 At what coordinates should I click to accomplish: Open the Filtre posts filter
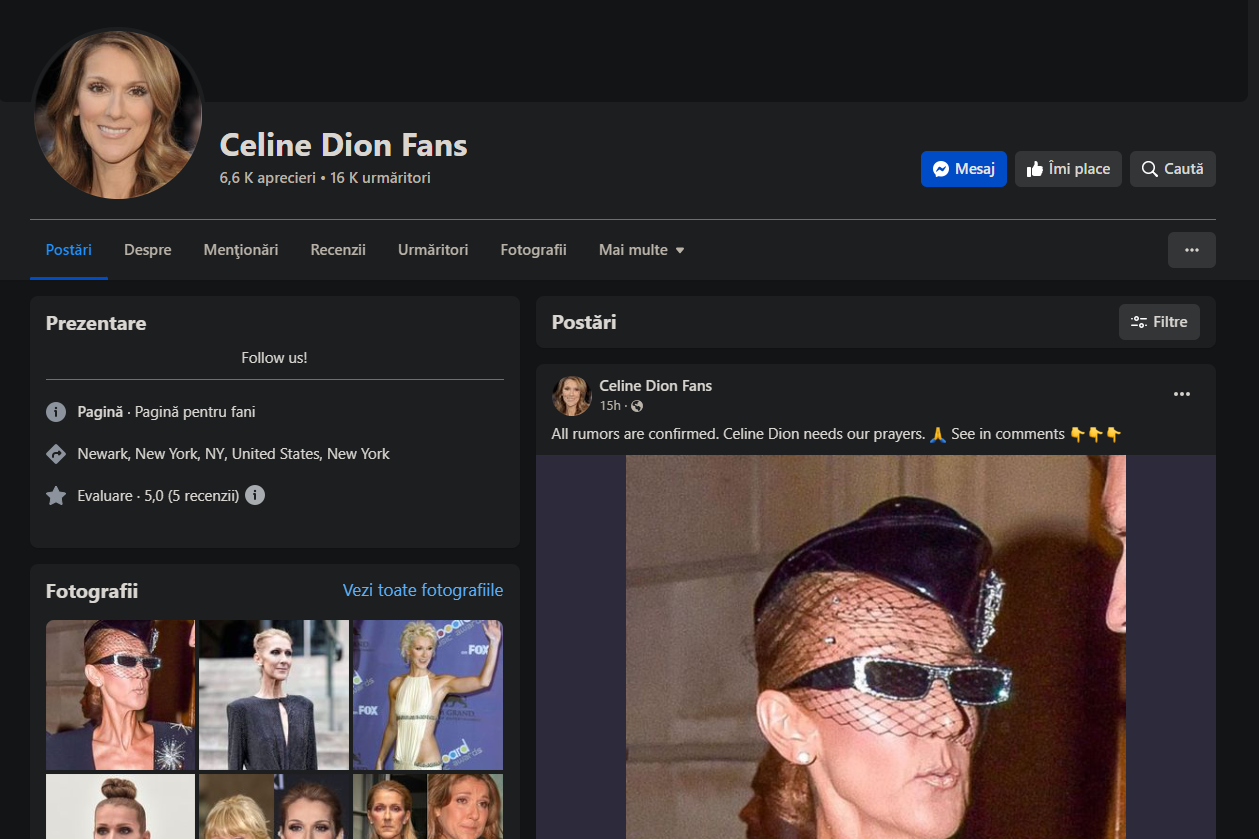1159,322
